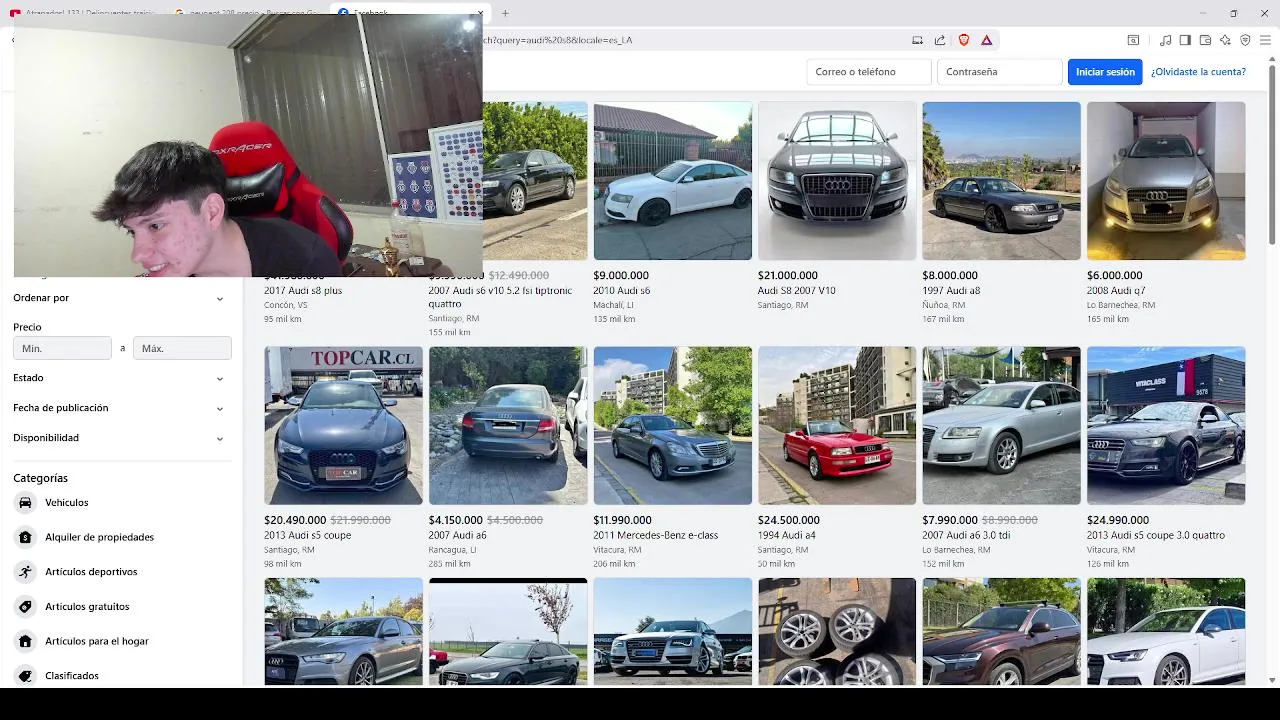Click Clasificados category icon
The height and width of the screenshot is (720, 1280).
pos(25,676)
